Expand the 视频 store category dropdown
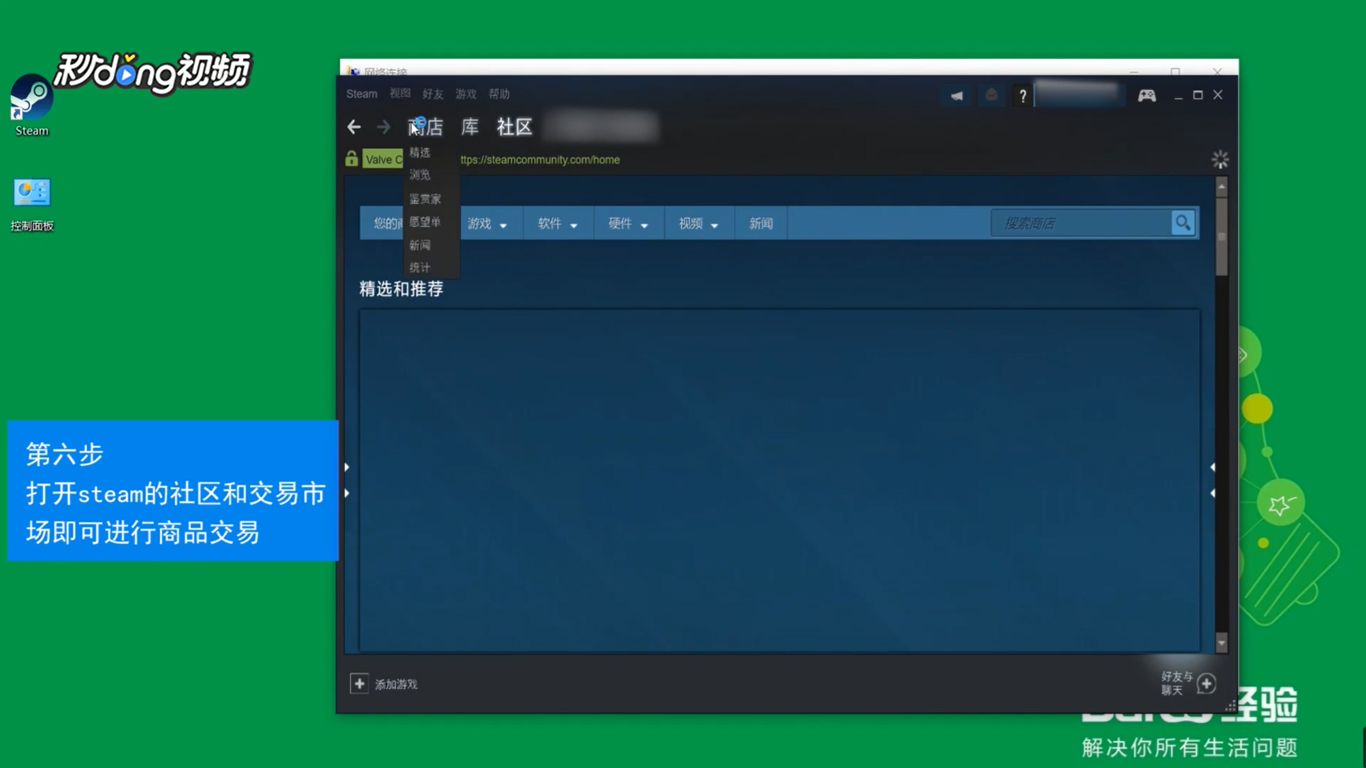1366x768 pixels. point(699,224)
